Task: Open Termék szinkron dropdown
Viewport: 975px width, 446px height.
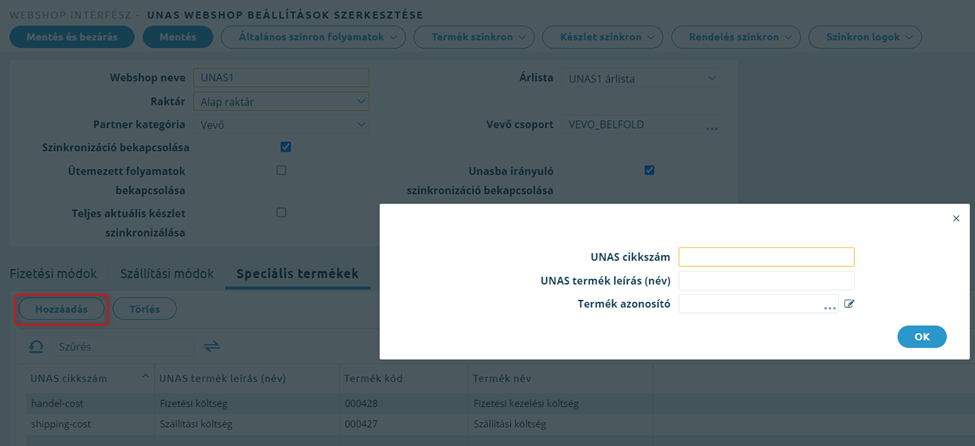Action: tap(473, 37)
